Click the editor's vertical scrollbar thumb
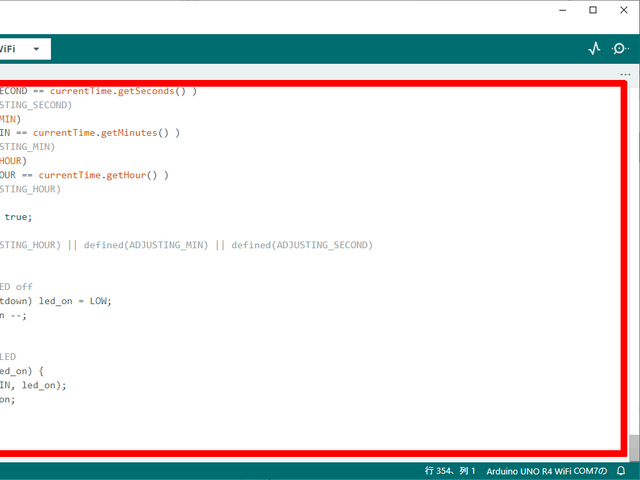 point(634,445)
